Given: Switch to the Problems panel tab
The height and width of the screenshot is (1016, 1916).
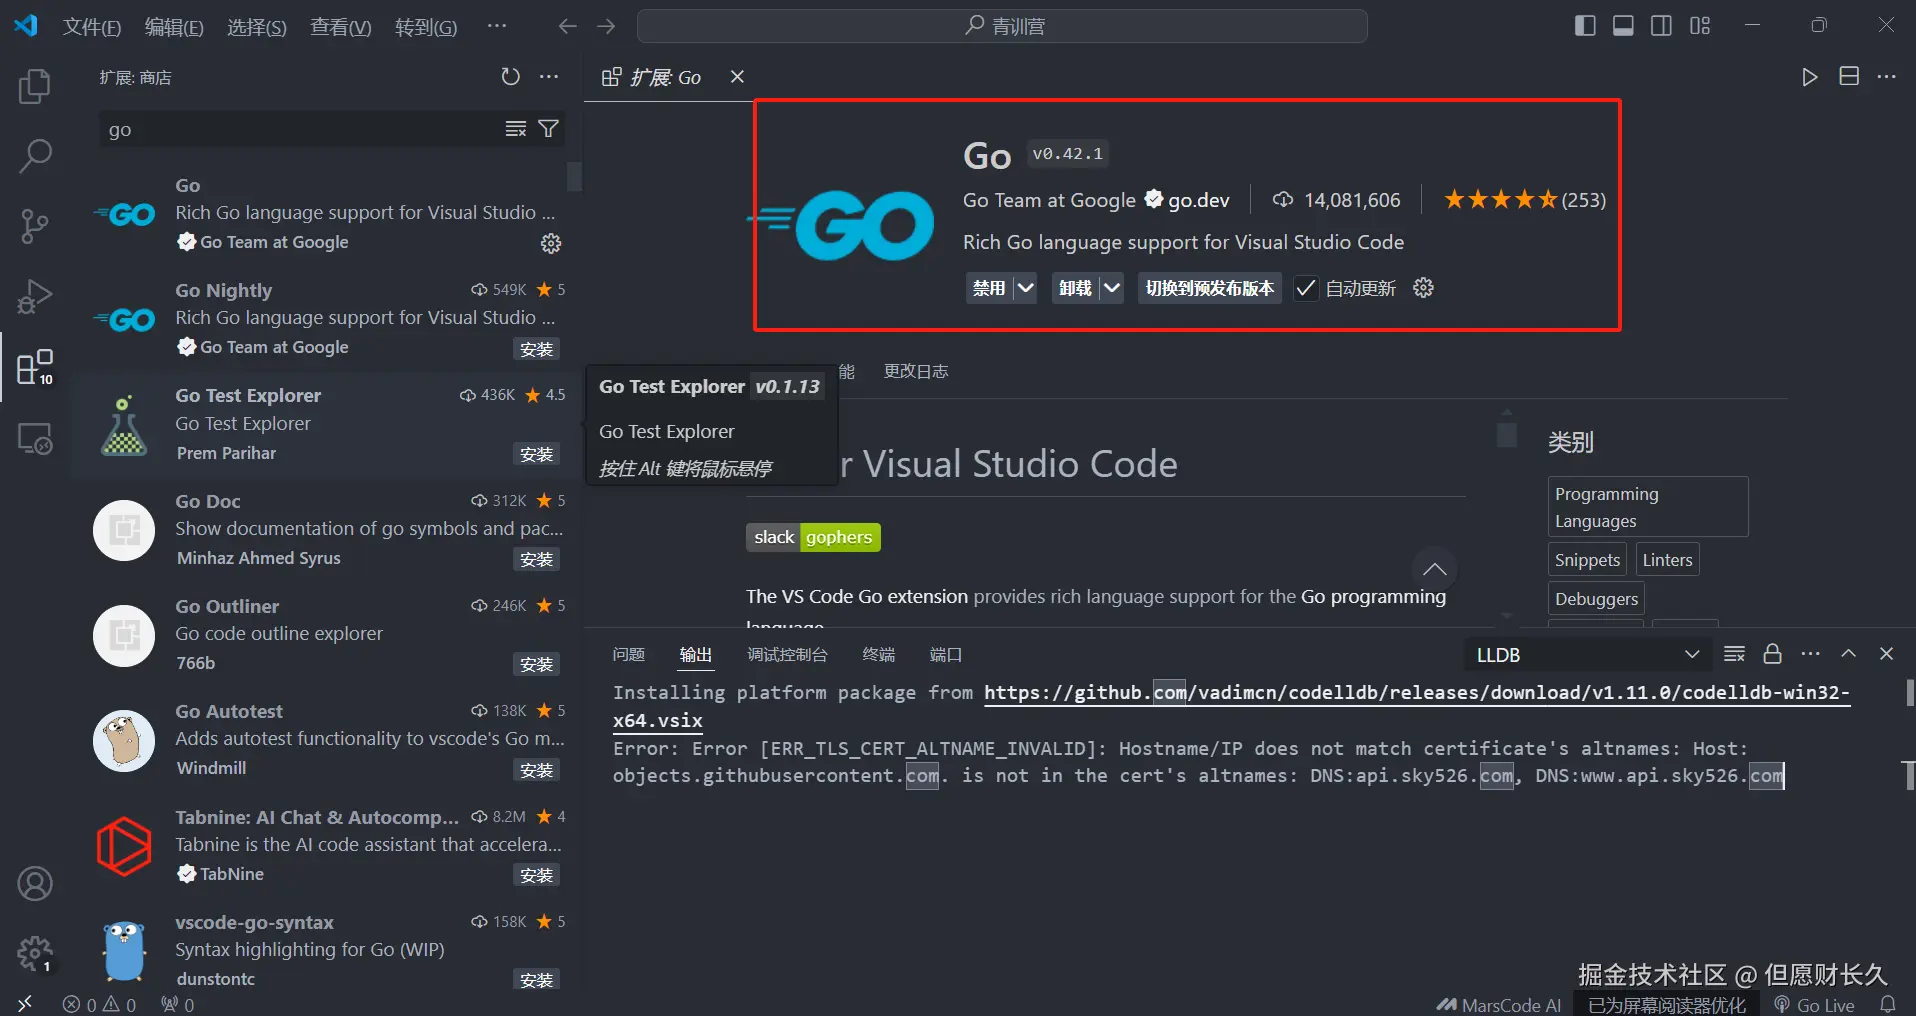Looking at the screenshot, I should point(629,654).
